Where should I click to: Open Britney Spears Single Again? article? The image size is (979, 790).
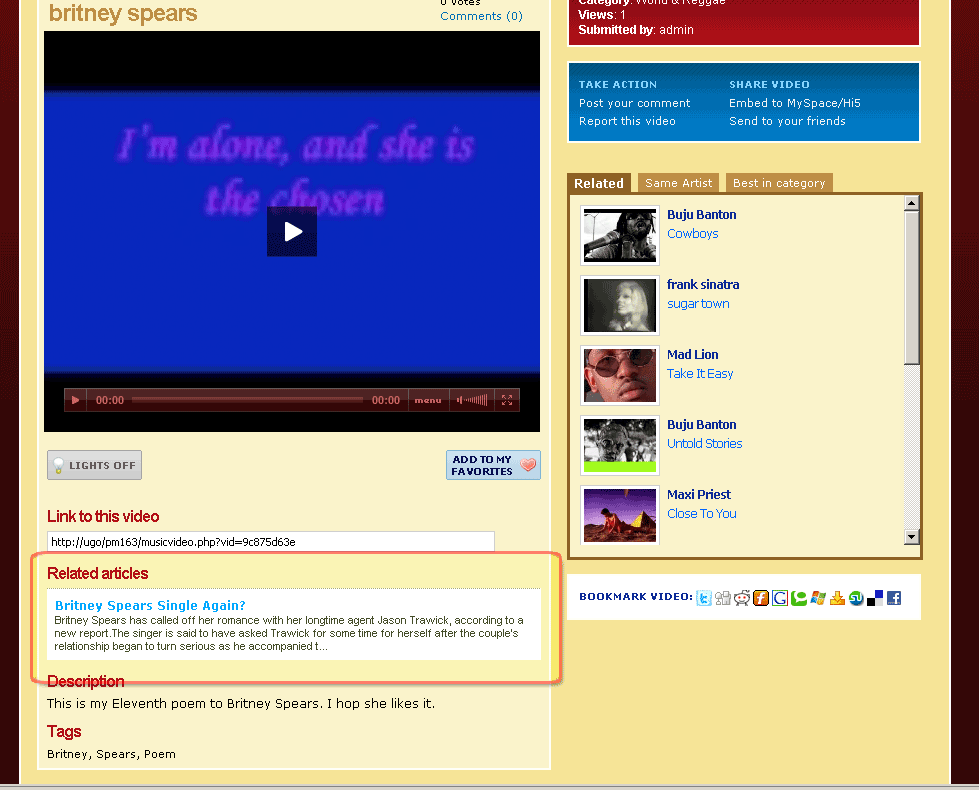[x=150, y=605]
